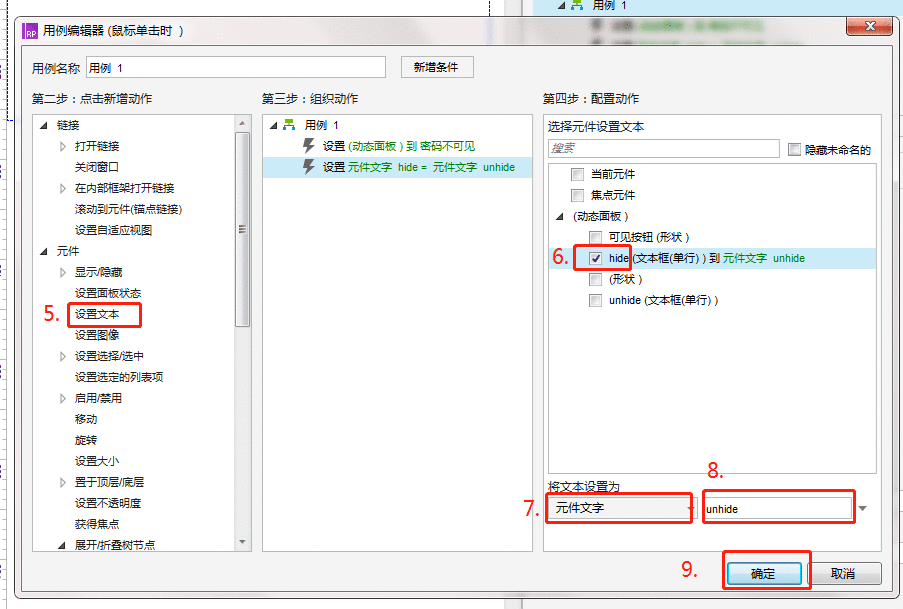Collapse the 元件 category
The width and height of the screenshot is (903, 609).
[44, 251]
